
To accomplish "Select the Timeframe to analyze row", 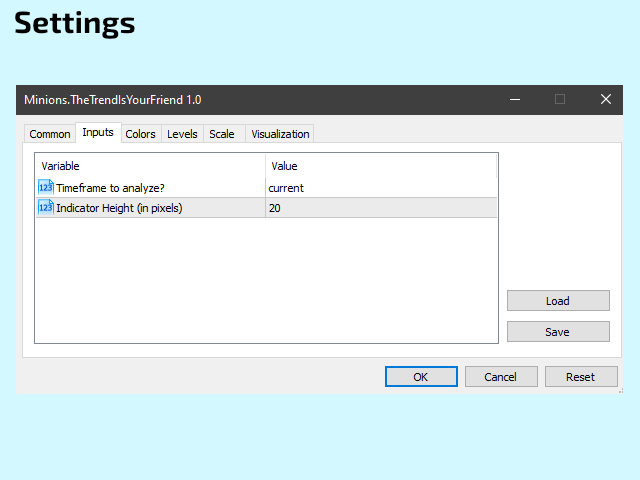I will [x=267, y=188].
